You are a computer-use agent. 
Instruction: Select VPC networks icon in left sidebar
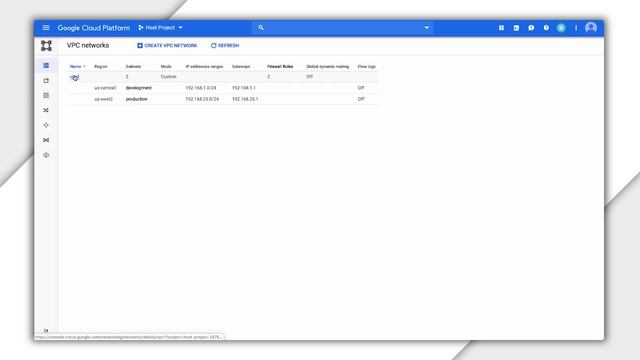pyautogui.click(x=46, y=65)
